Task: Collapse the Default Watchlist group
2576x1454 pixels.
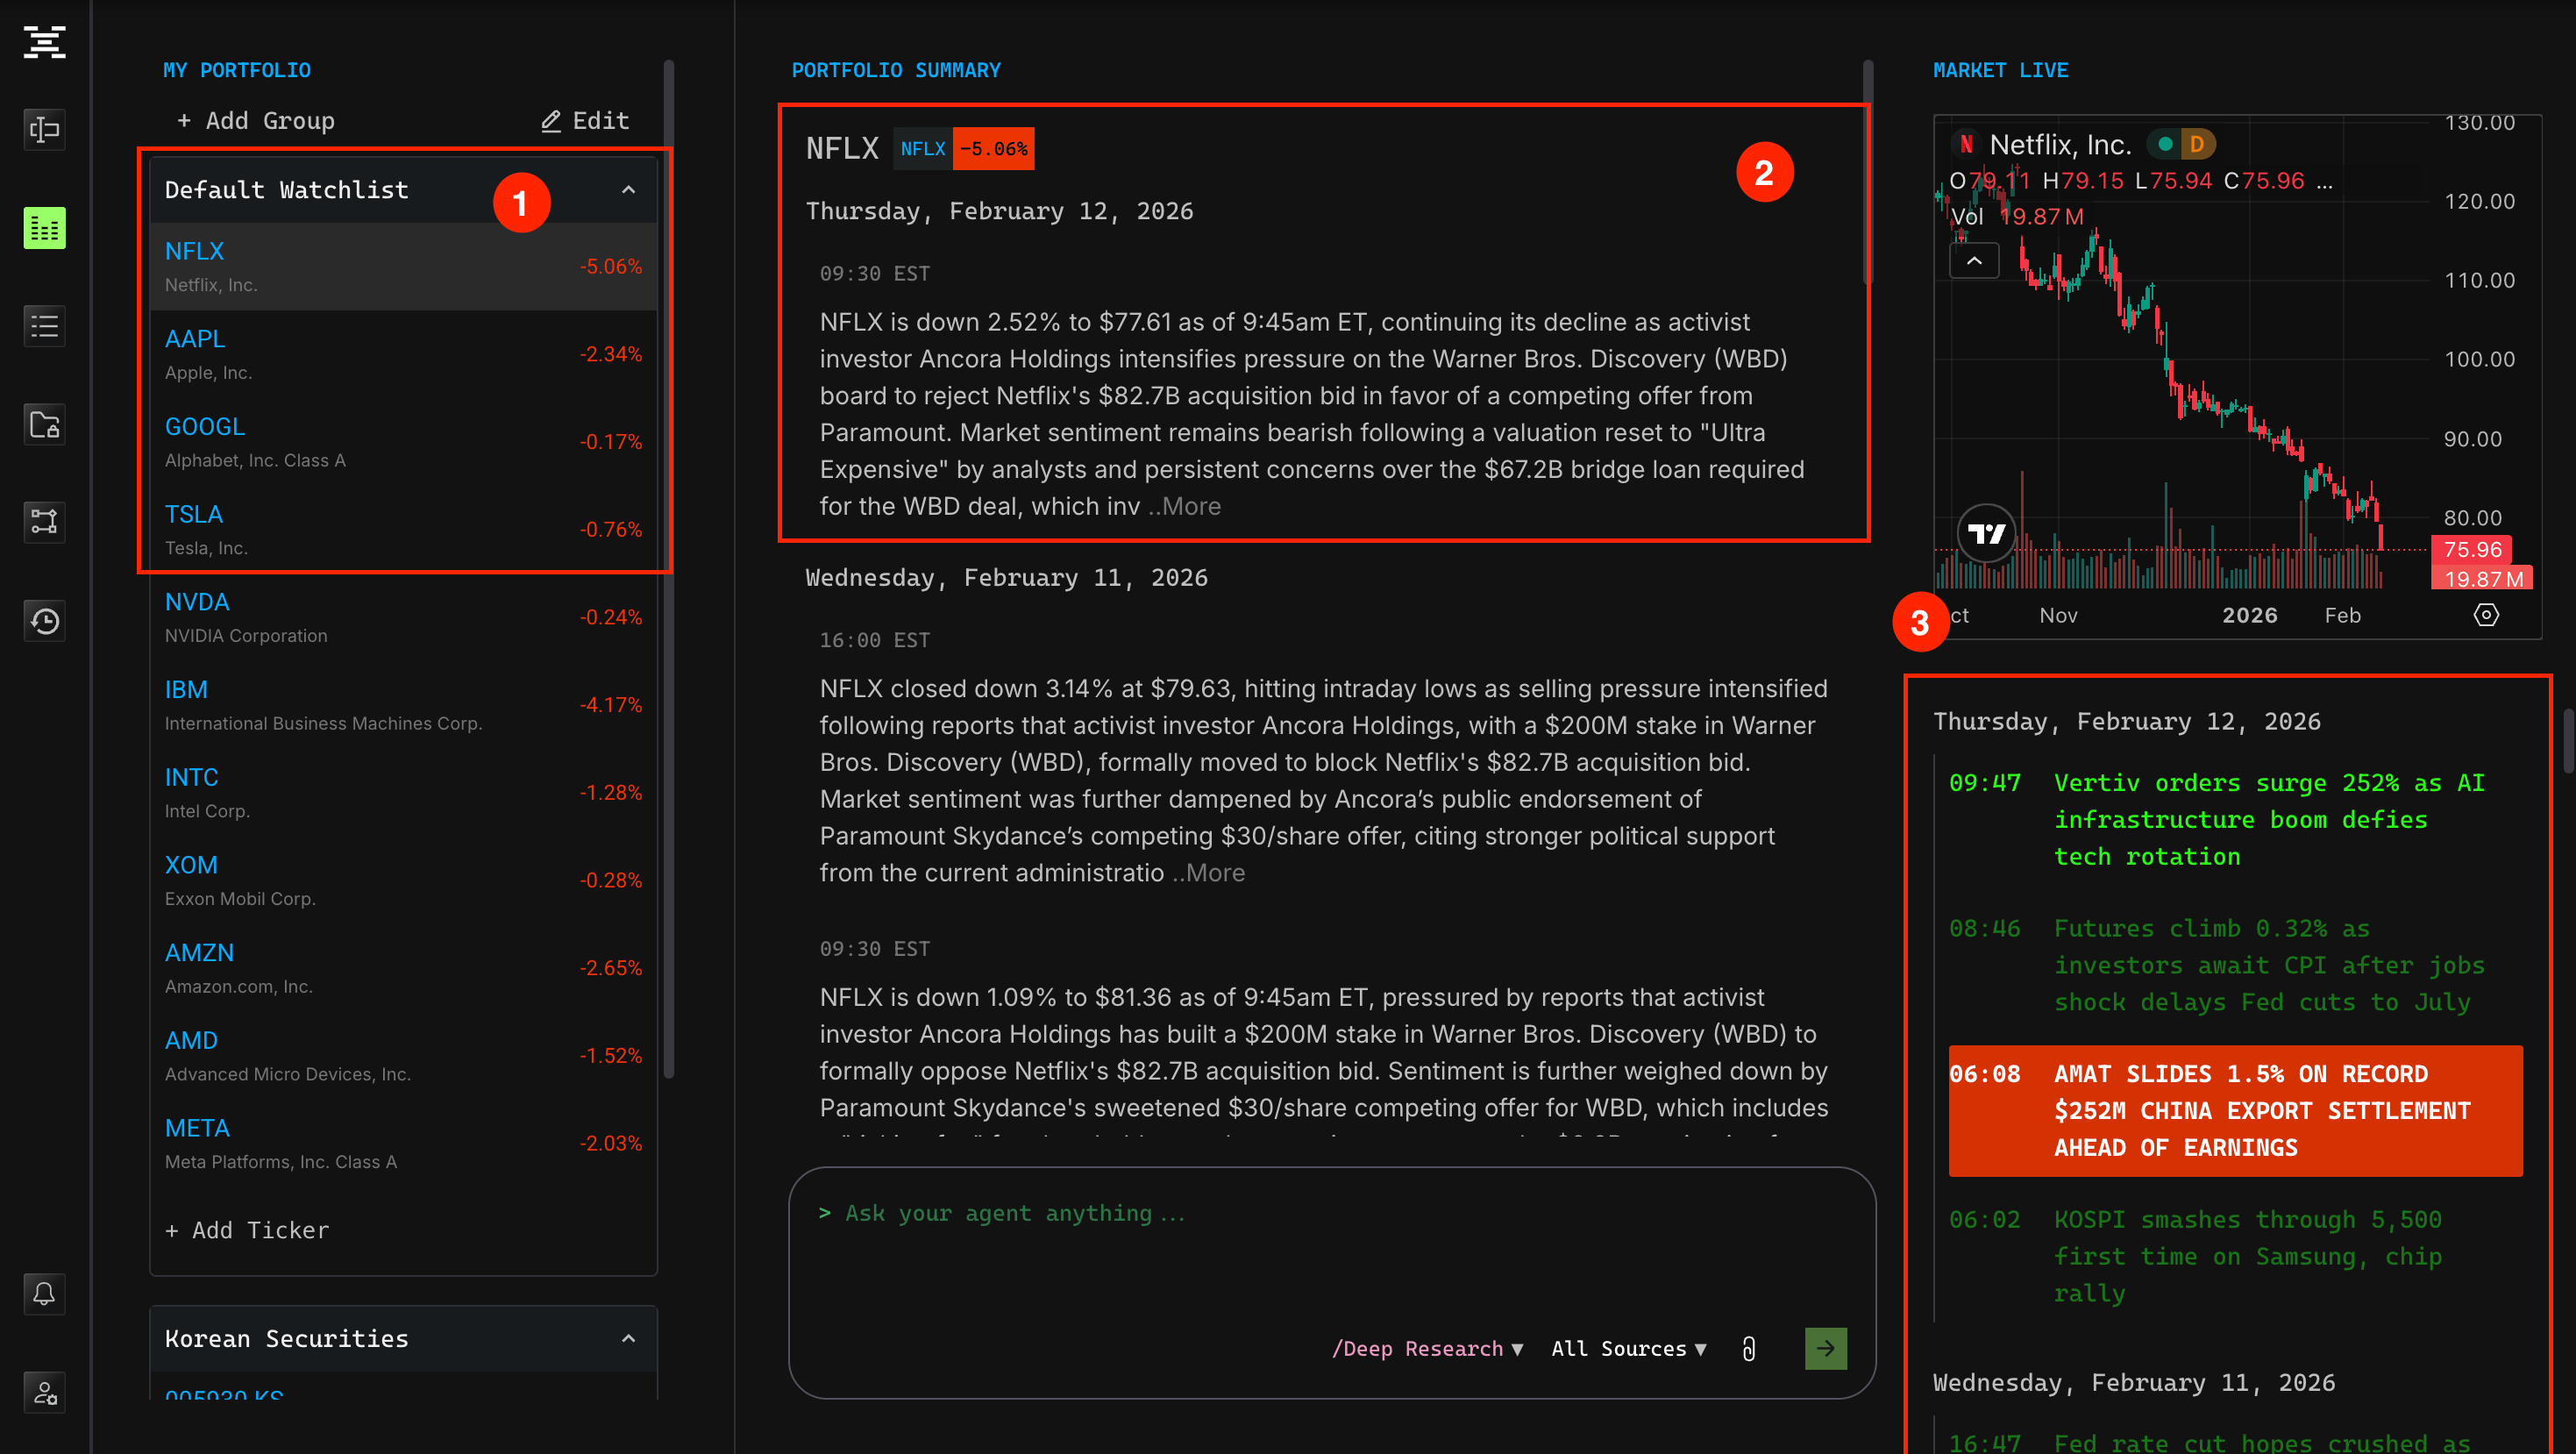Action: click(628, 190)
